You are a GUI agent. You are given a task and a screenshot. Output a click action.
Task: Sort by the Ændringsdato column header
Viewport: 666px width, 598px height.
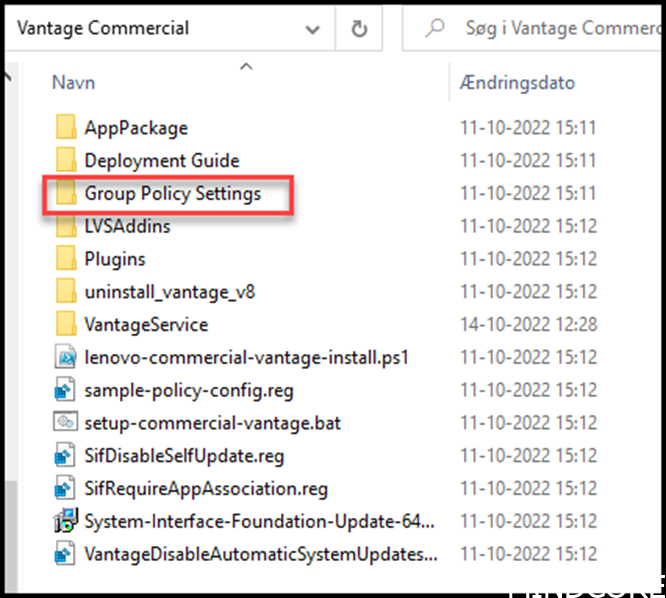tap(517, 82)
